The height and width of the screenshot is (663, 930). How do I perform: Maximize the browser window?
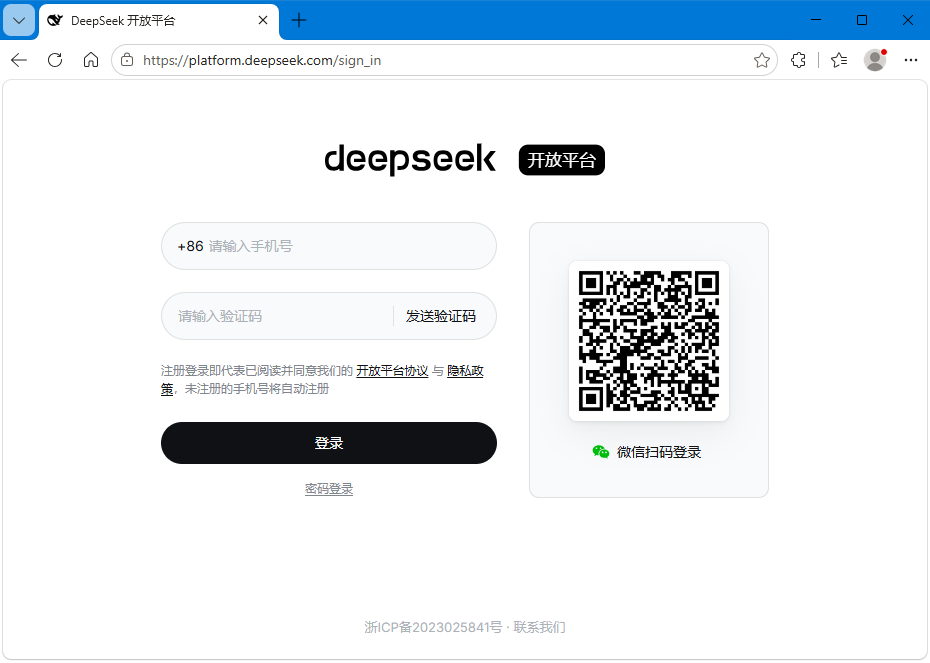(x=862, y=20)
